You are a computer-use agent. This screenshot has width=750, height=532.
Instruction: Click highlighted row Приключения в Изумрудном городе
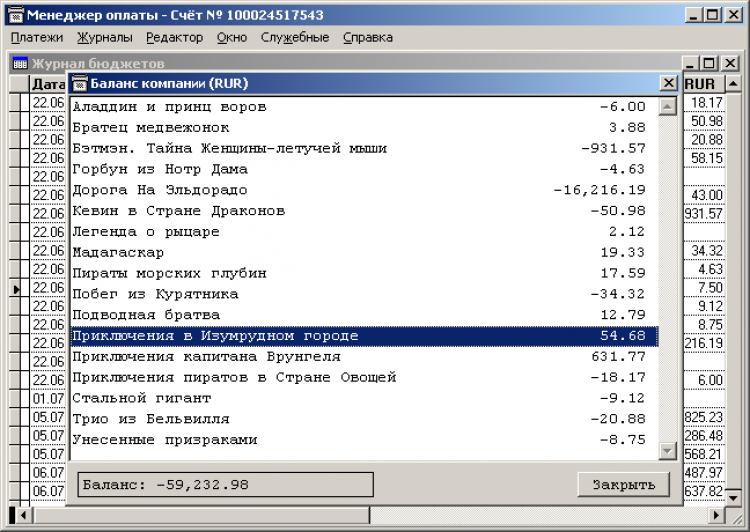click(364, 336)
